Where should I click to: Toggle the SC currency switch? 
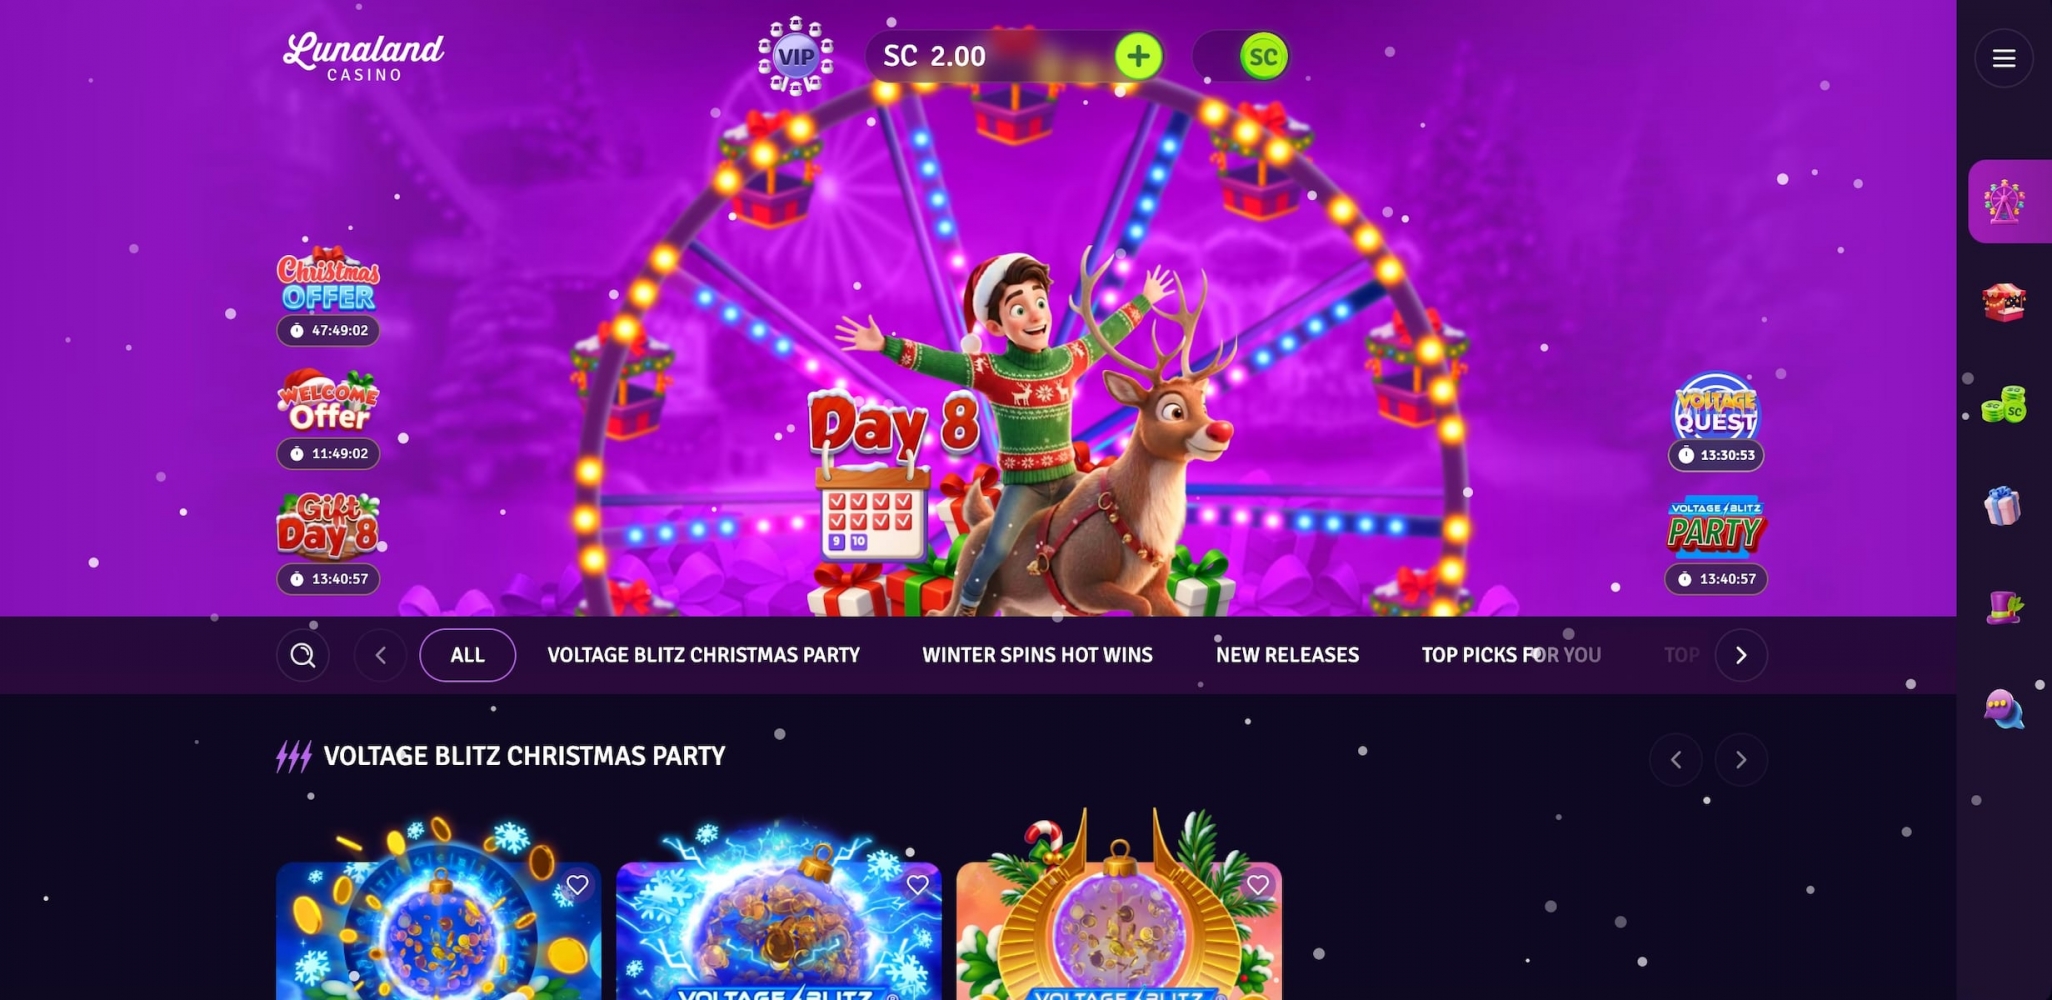coord(1241,56)
